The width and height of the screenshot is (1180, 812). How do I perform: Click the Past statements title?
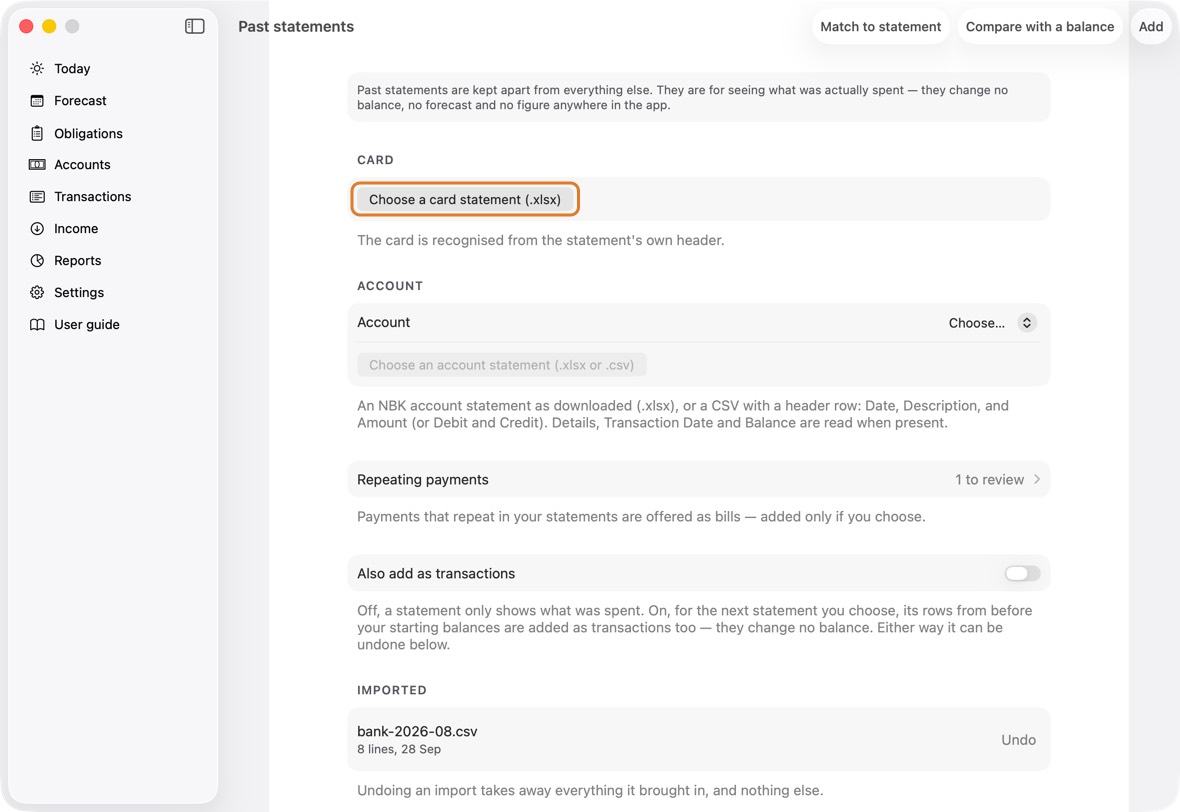click(x=296, y=26)
